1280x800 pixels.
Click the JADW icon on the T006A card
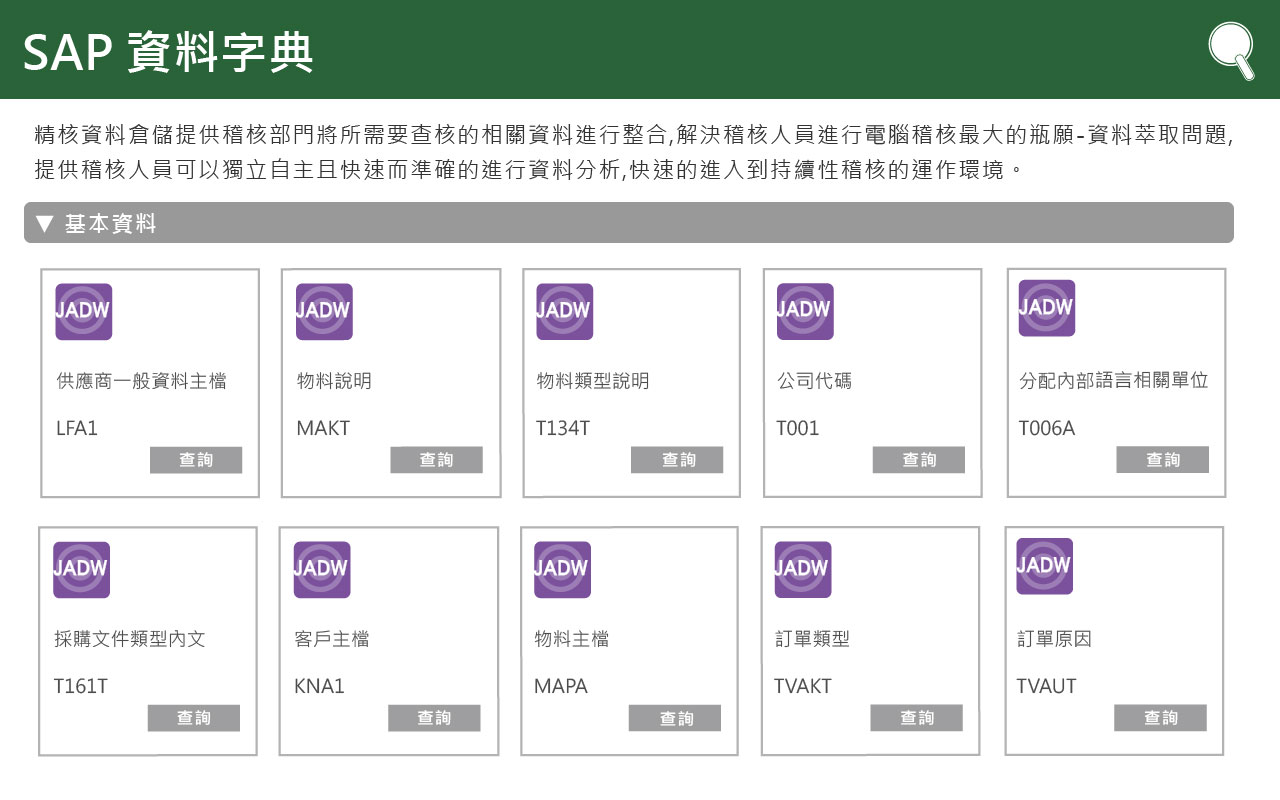coord(1045,308)
